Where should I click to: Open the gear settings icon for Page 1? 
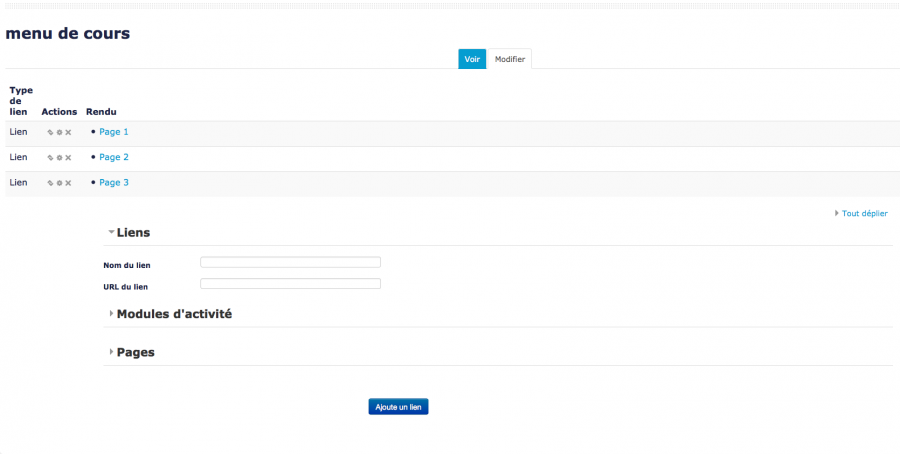click(59, 132)
